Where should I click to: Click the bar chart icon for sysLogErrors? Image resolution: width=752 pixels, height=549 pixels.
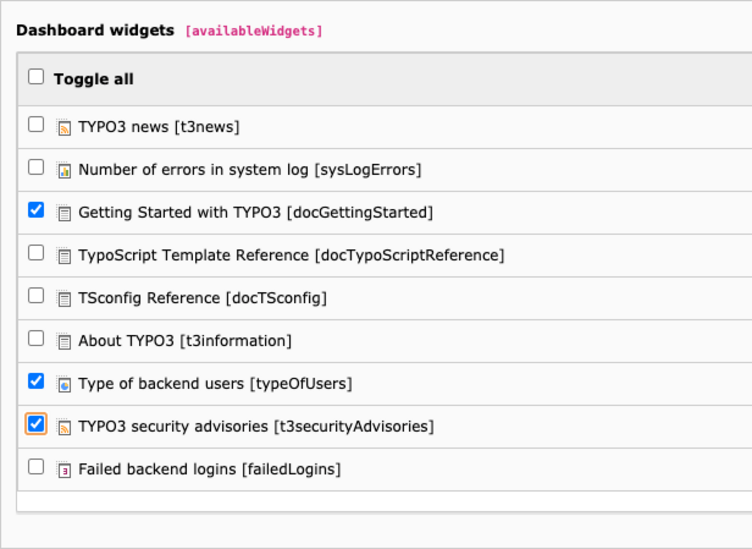click(64, 170)
